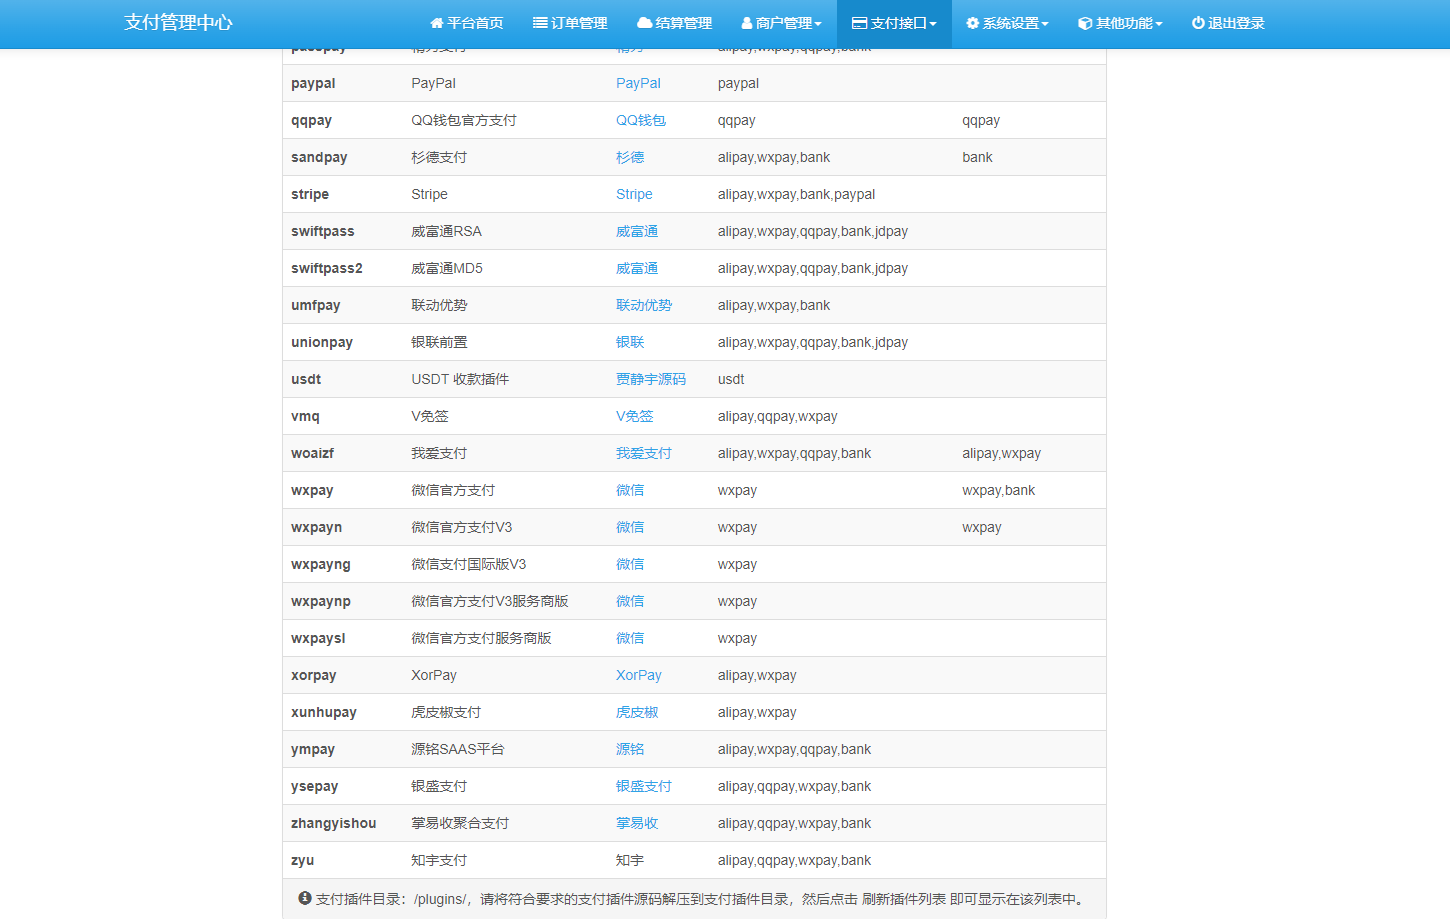Open the PayPal author link
This screenshot has width=1450, height=919.
[x=638, y=83]
